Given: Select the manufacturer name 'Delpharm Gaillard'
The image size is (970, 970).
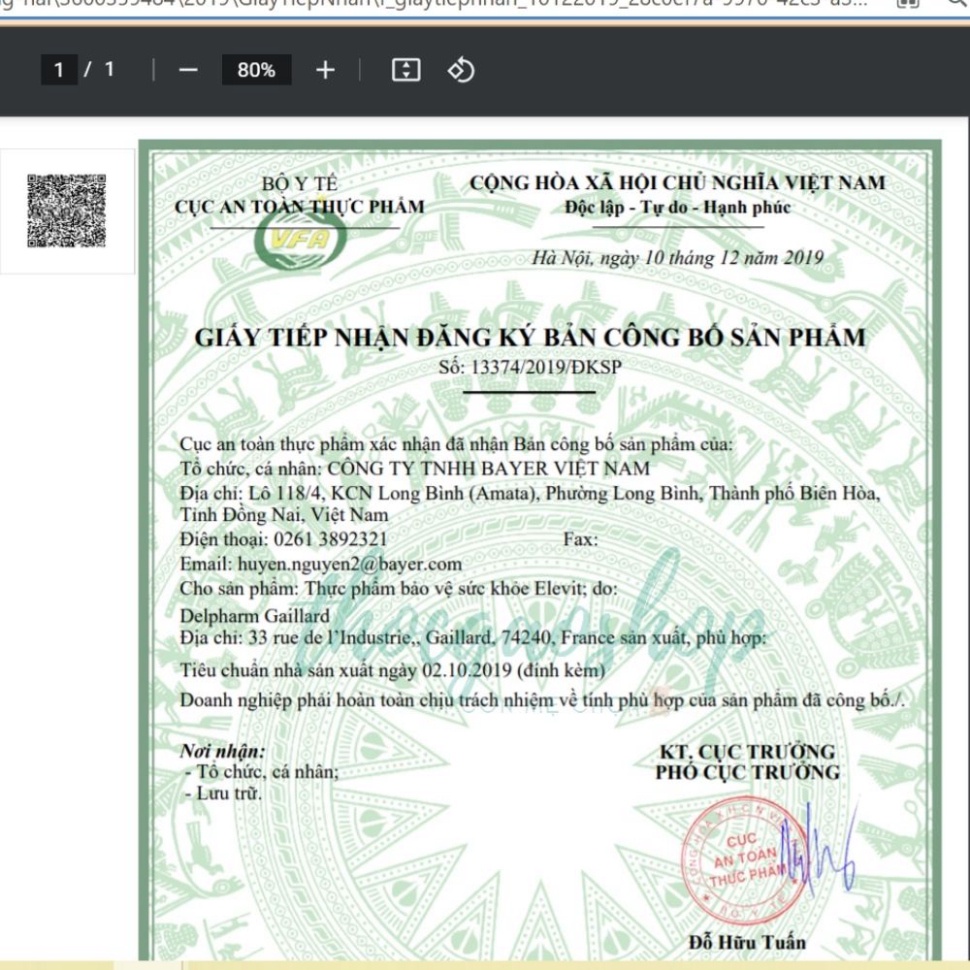Looking at the screenshot, I should coord(254,616).
